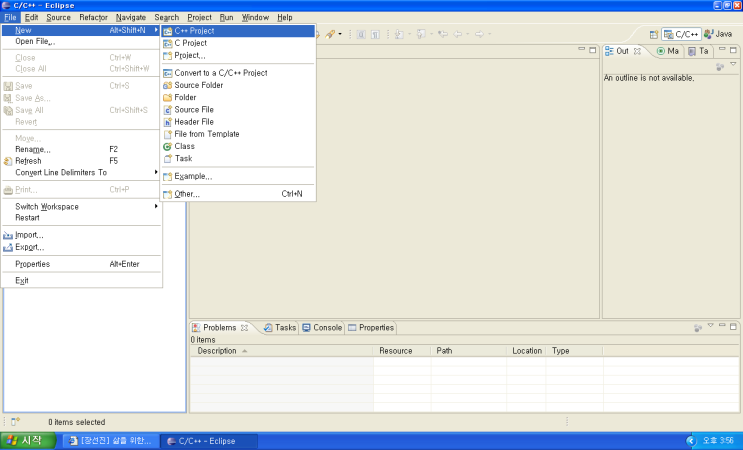743x450 pixels.
Task: Create a new Class
Action: pos(238,146)
